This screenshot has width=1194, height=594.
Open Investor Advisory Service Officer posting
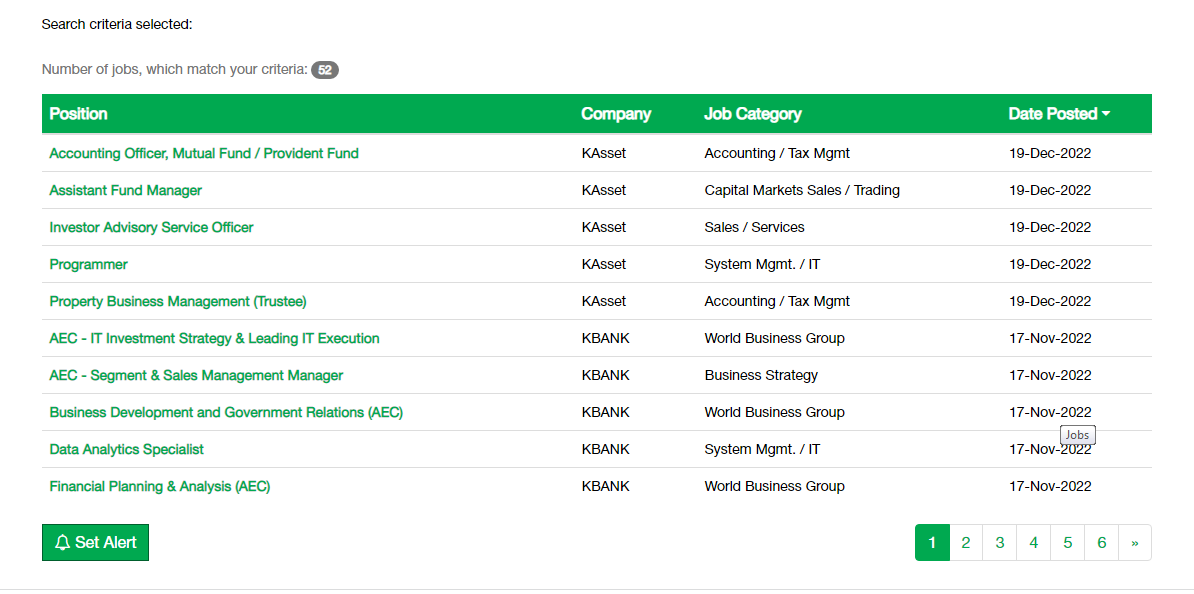[x=152, y=227]
